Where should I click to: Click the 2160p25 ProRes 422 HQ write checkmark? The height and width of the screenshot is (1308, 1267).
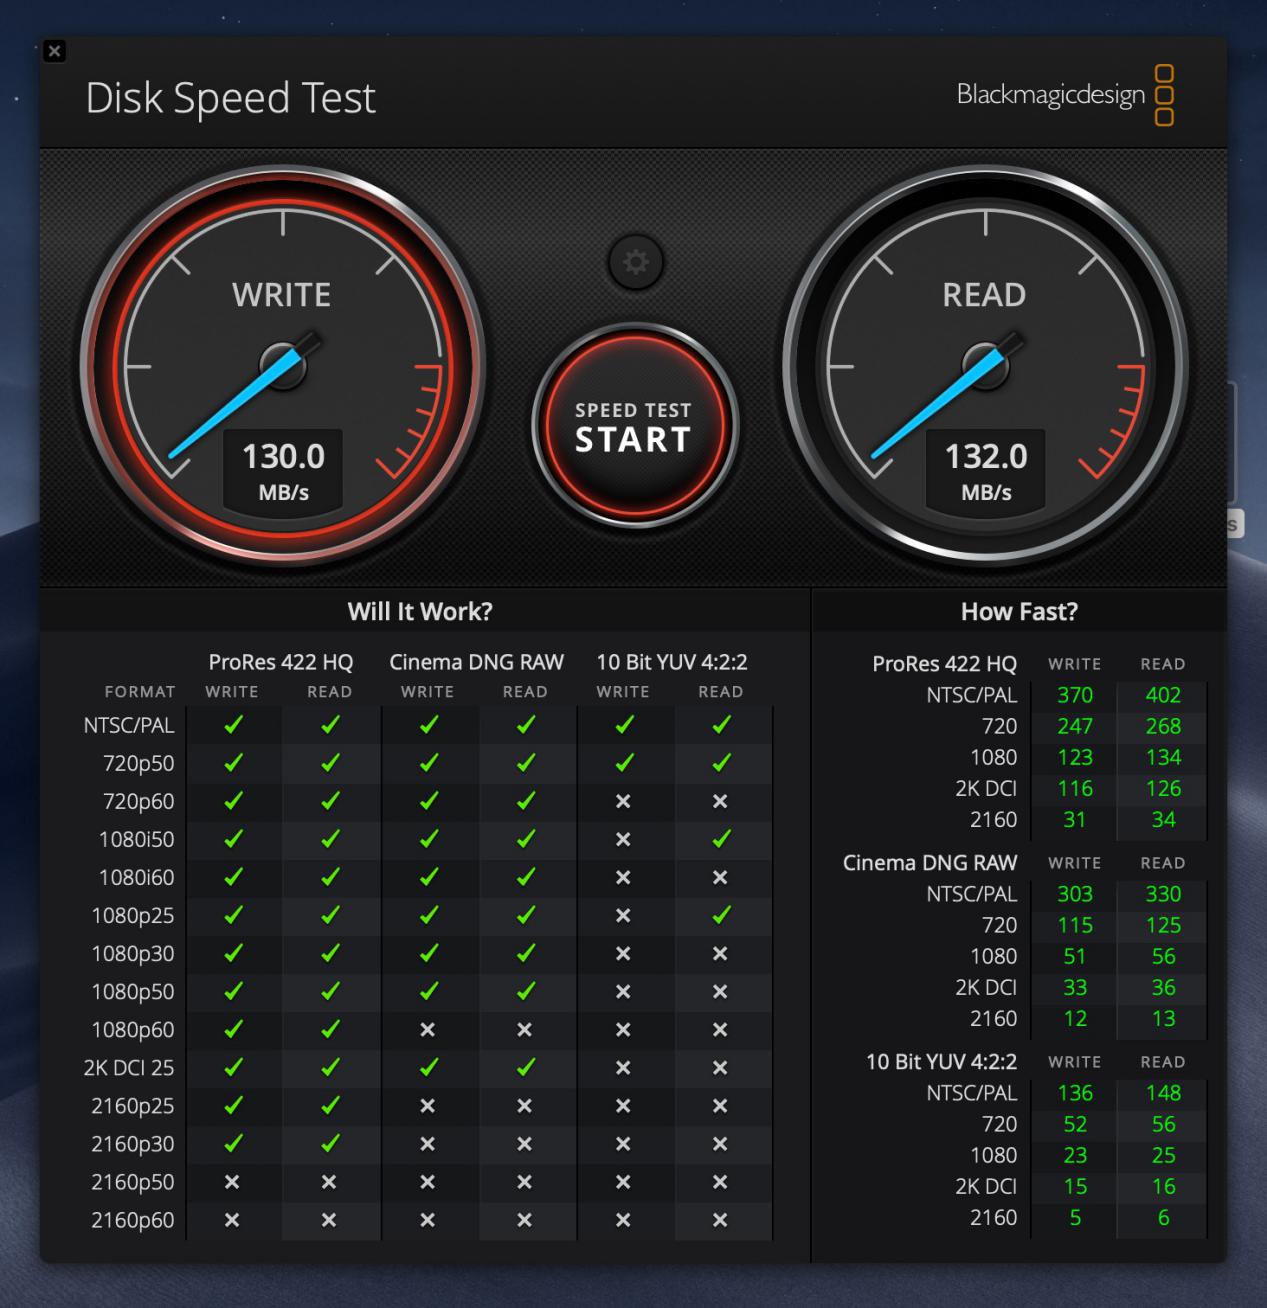233,1105
